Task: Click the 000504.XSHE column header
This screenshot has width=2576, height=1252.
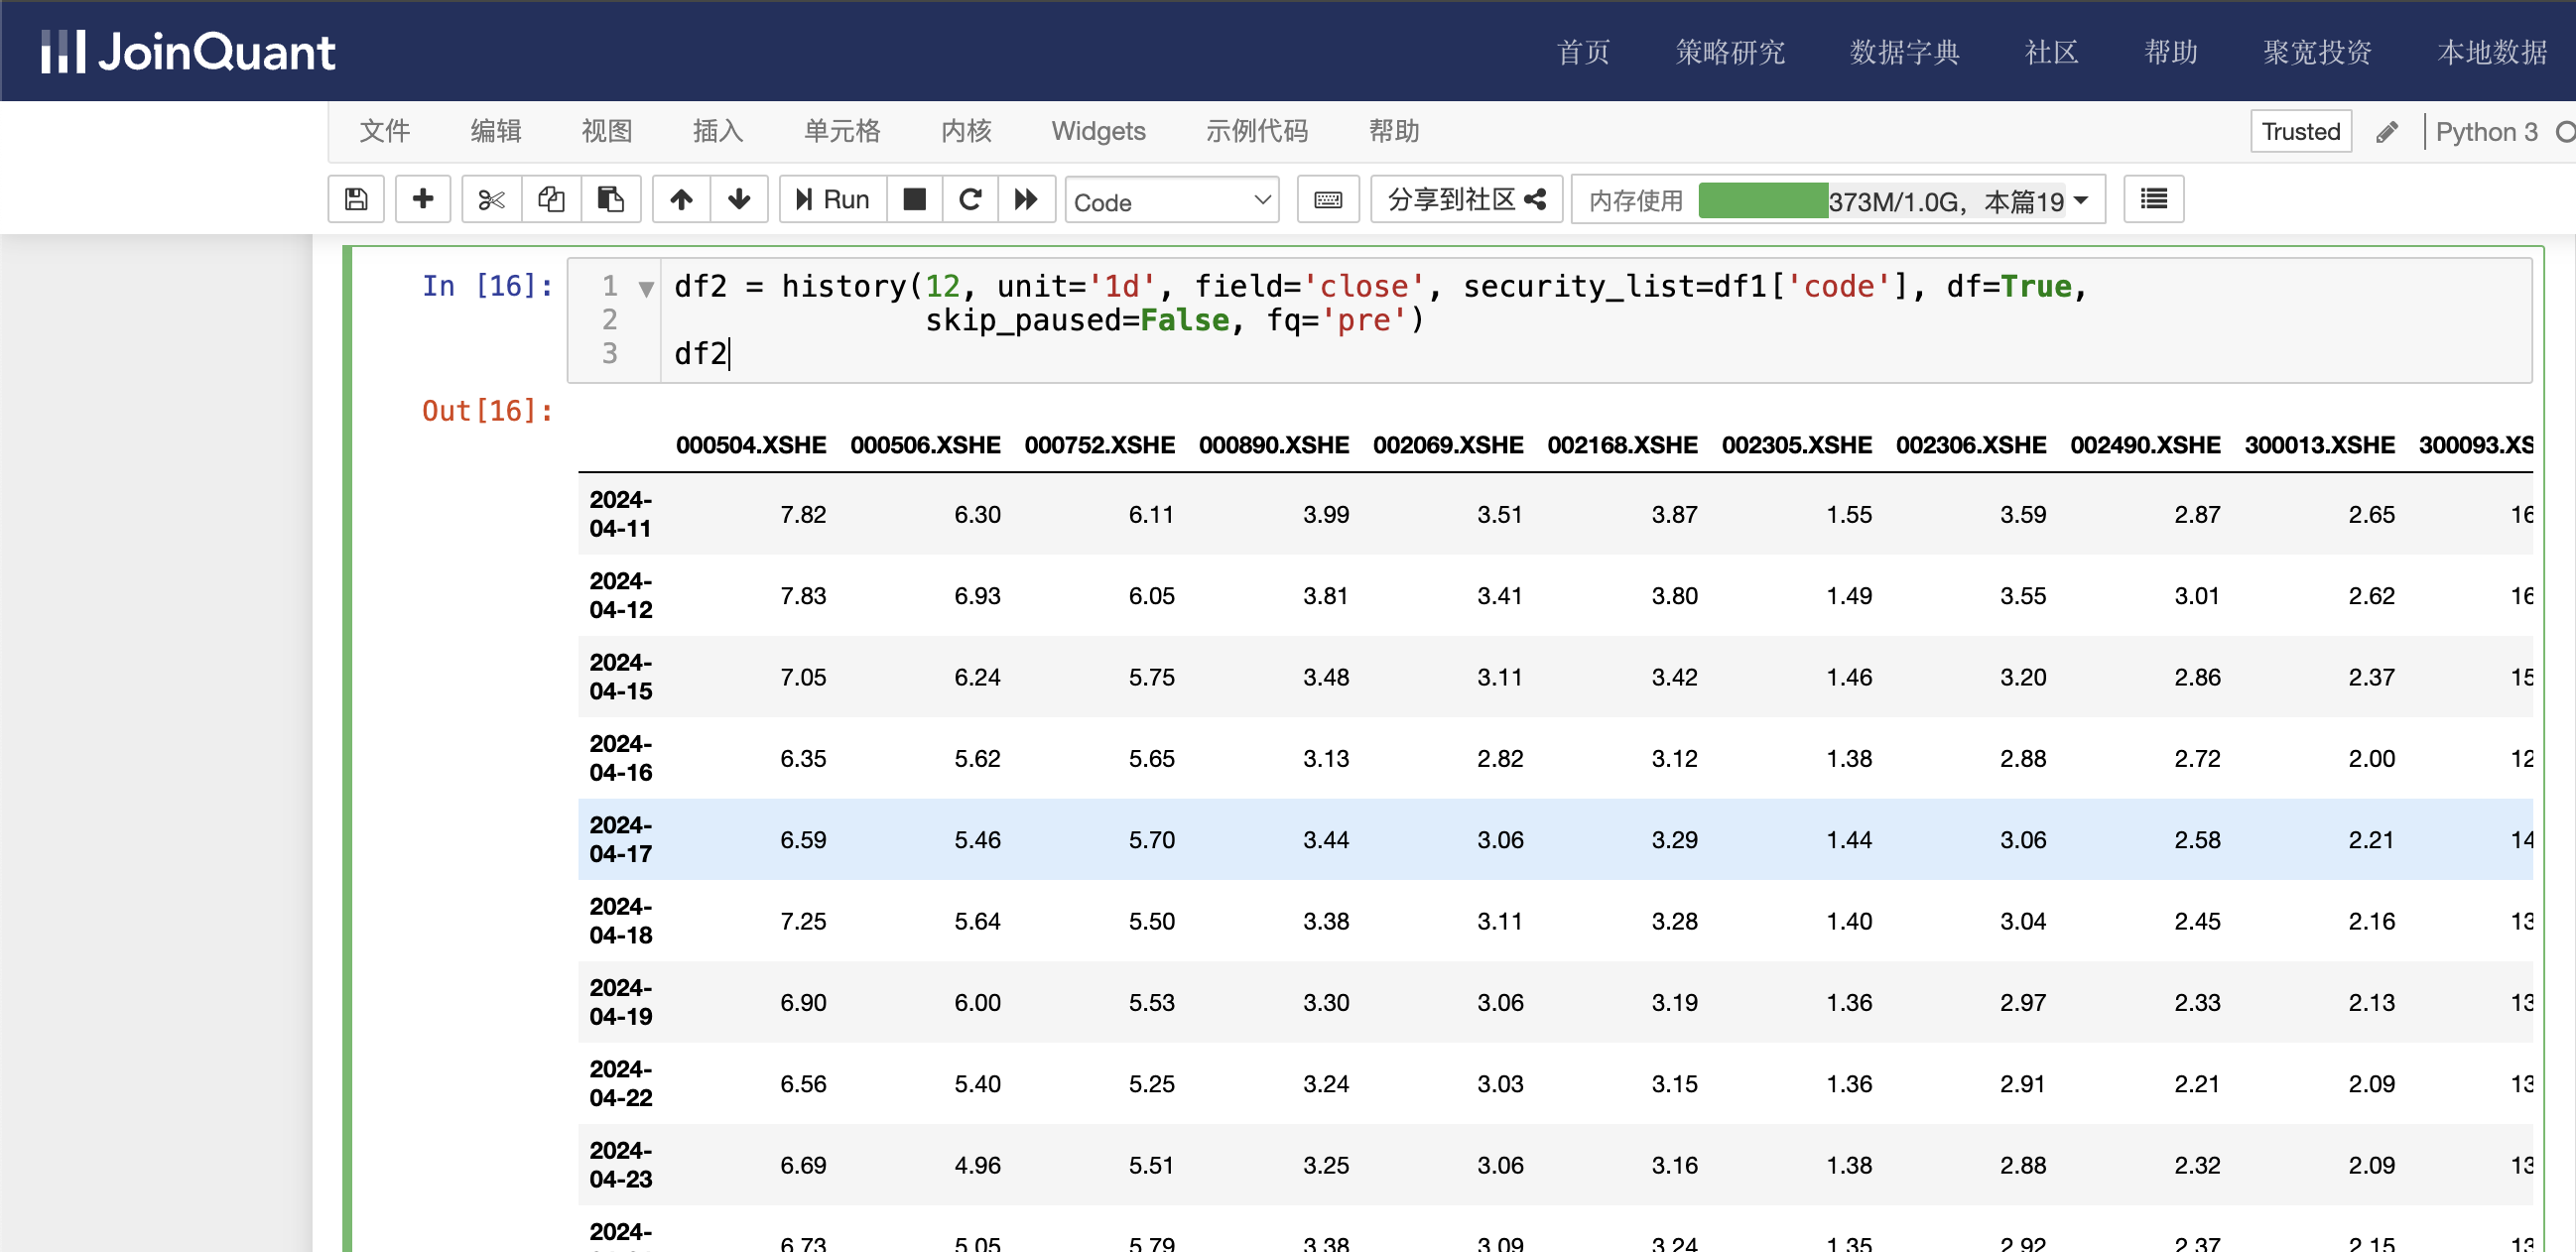Action: pyautogui.click(x=750, y=445)
